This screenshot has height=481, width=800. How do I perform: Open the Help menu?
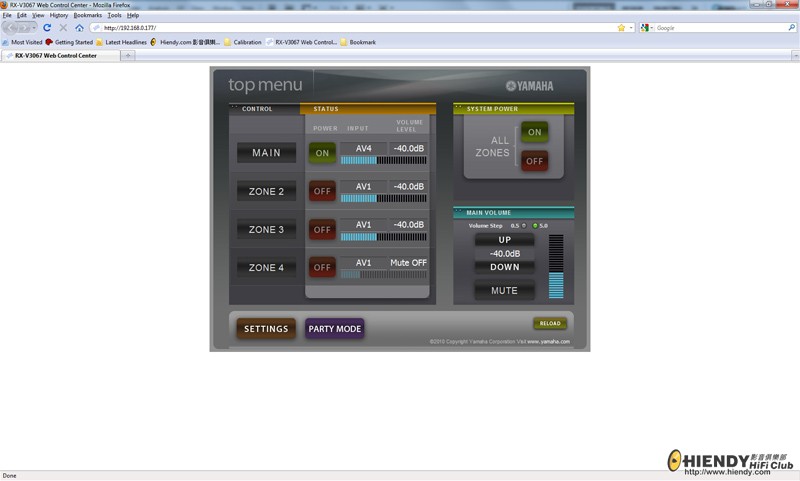(133, 15)
